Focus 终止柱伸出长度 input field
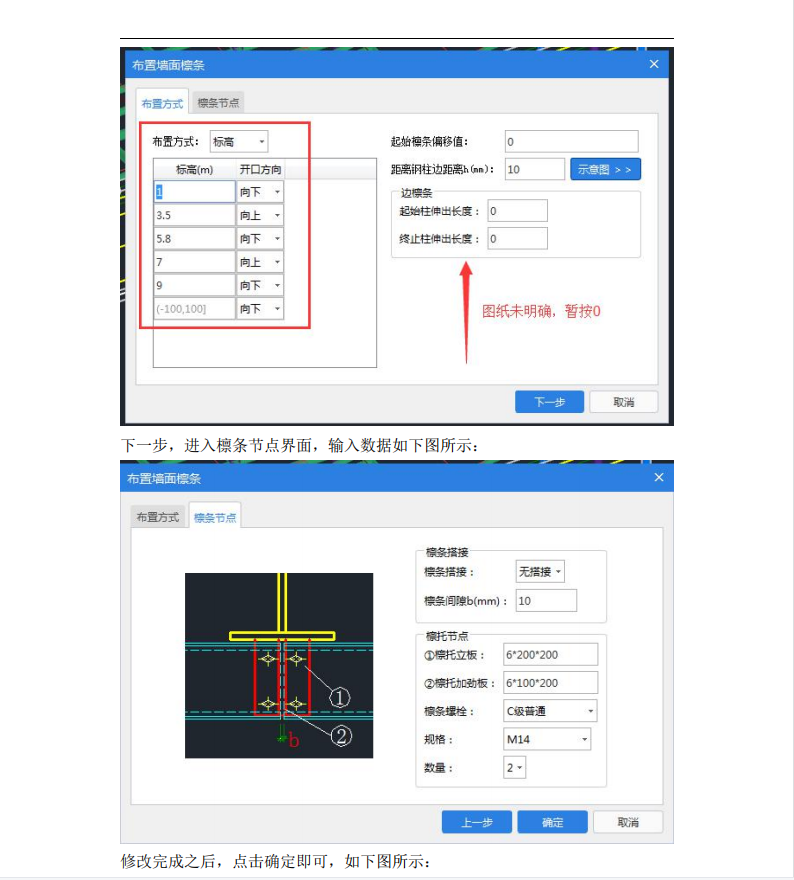Screen dimensions: 794x880 click(x=517, y=239)
